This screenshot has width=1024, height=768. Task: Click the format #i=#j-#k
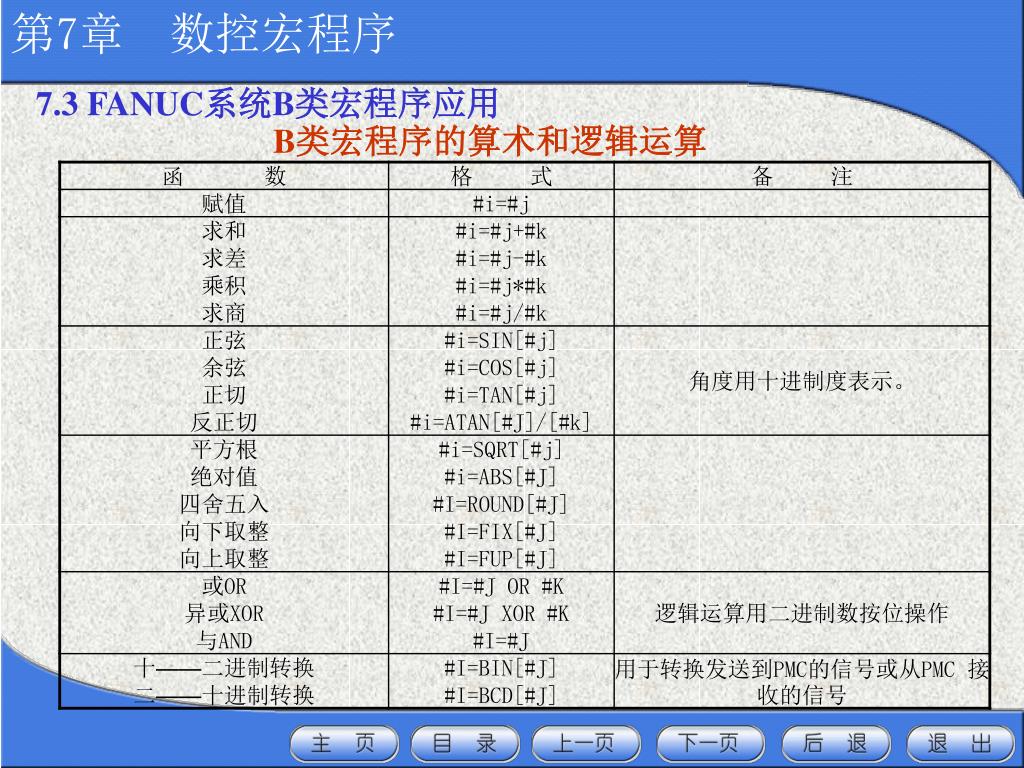pos(501,259)
